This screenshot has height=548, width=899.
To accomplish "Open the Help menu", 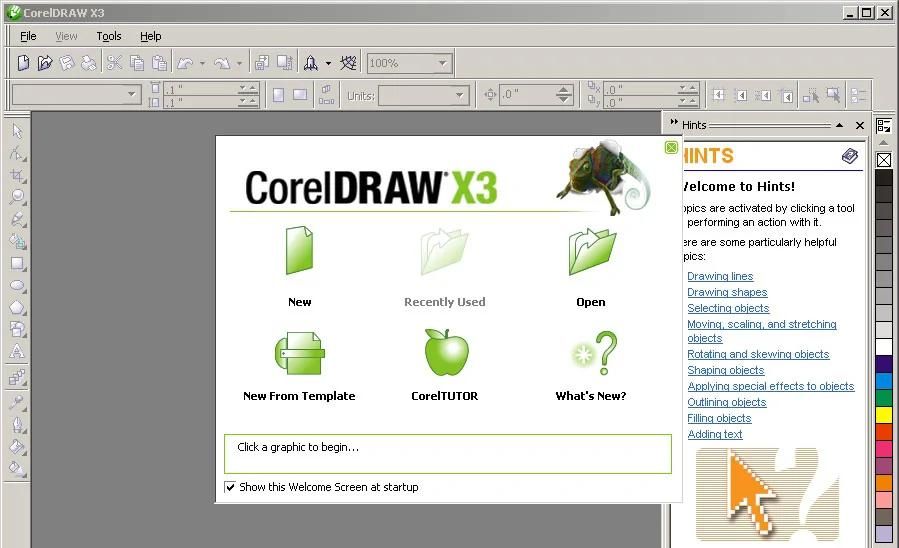I will tap(151, 36).
